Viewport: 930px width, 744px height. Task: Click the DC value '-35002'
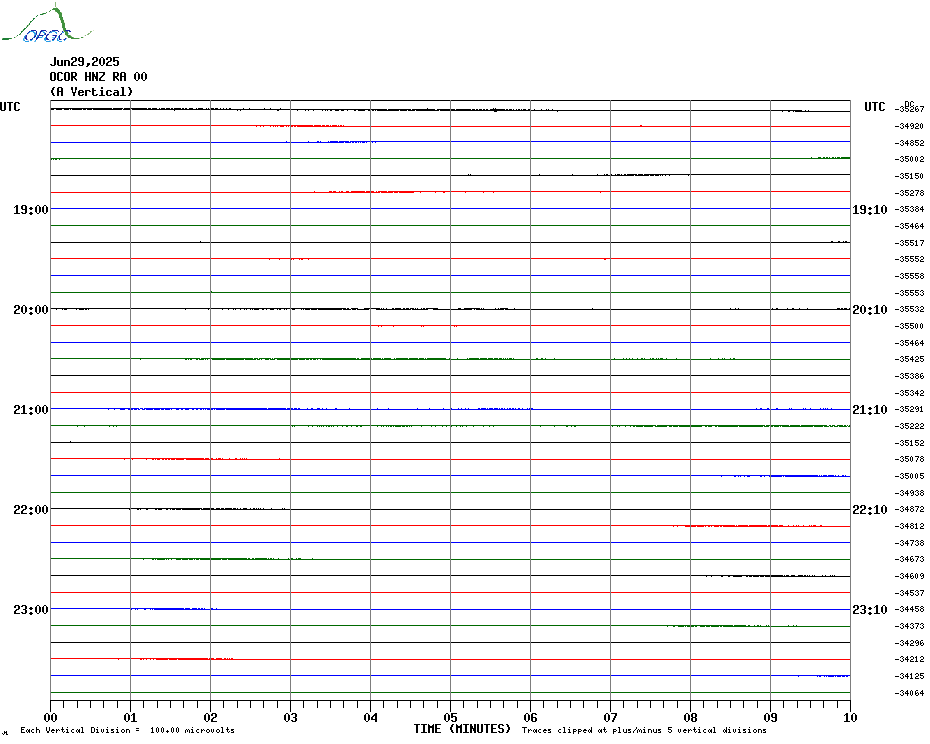tap(909, 160)
